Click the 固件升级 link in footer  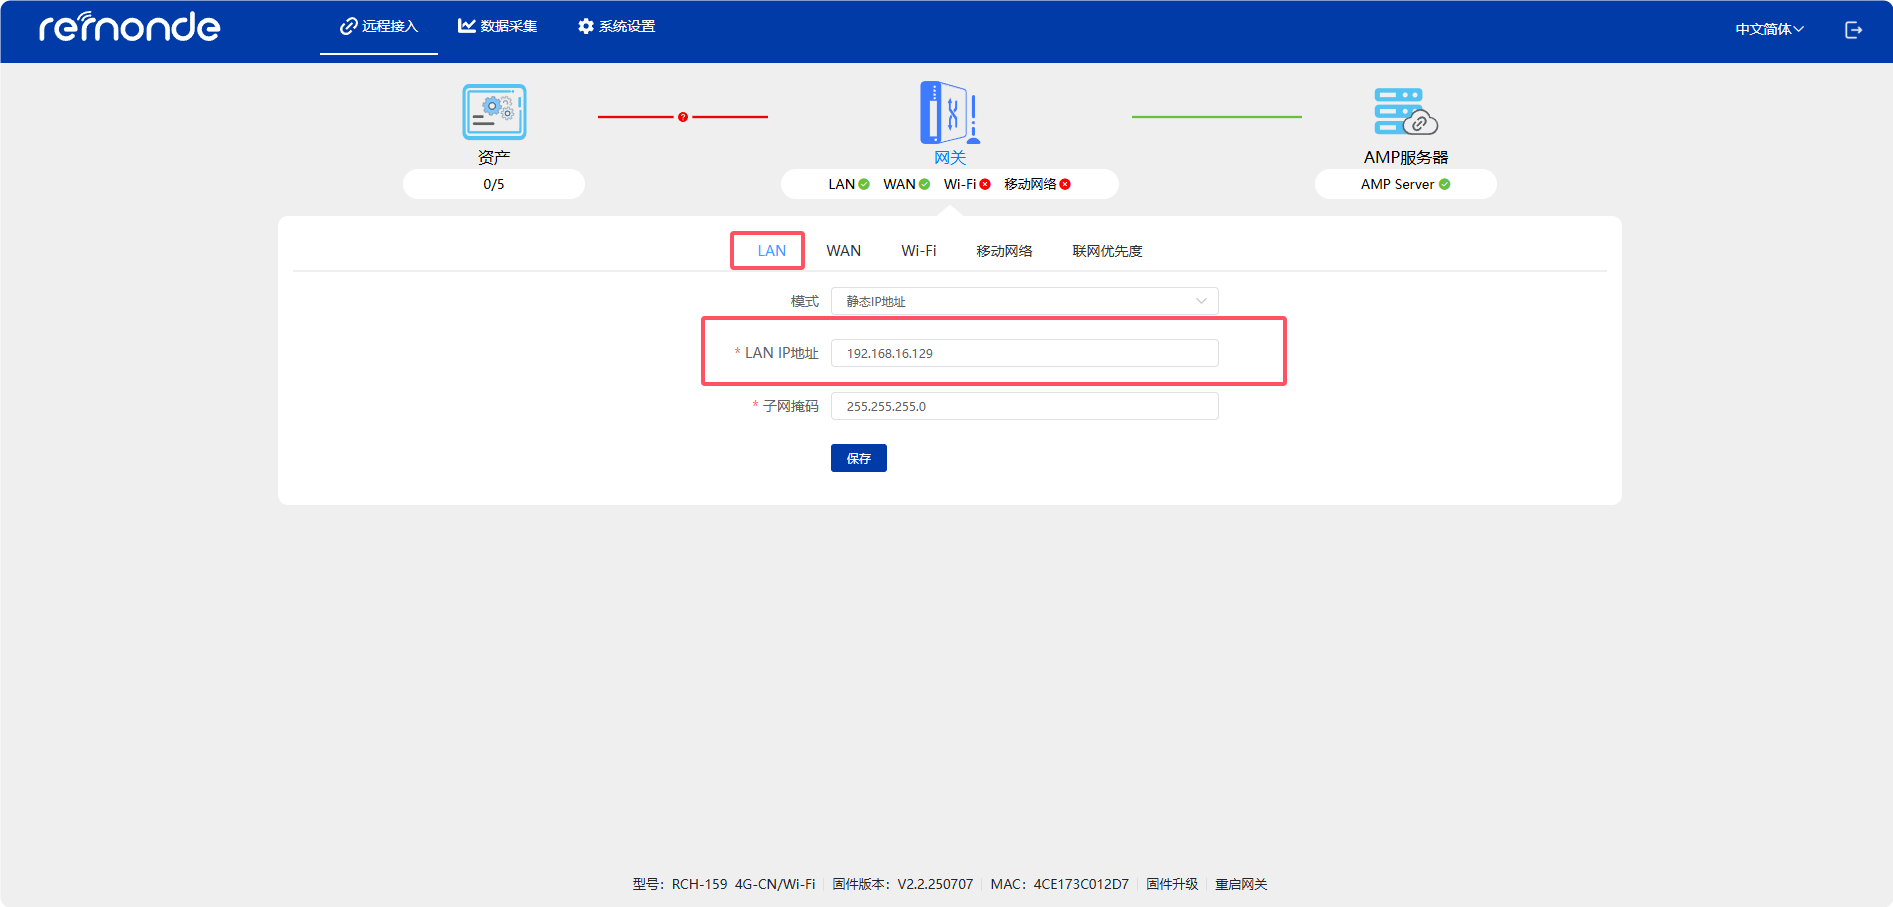tap(1172, 884)
